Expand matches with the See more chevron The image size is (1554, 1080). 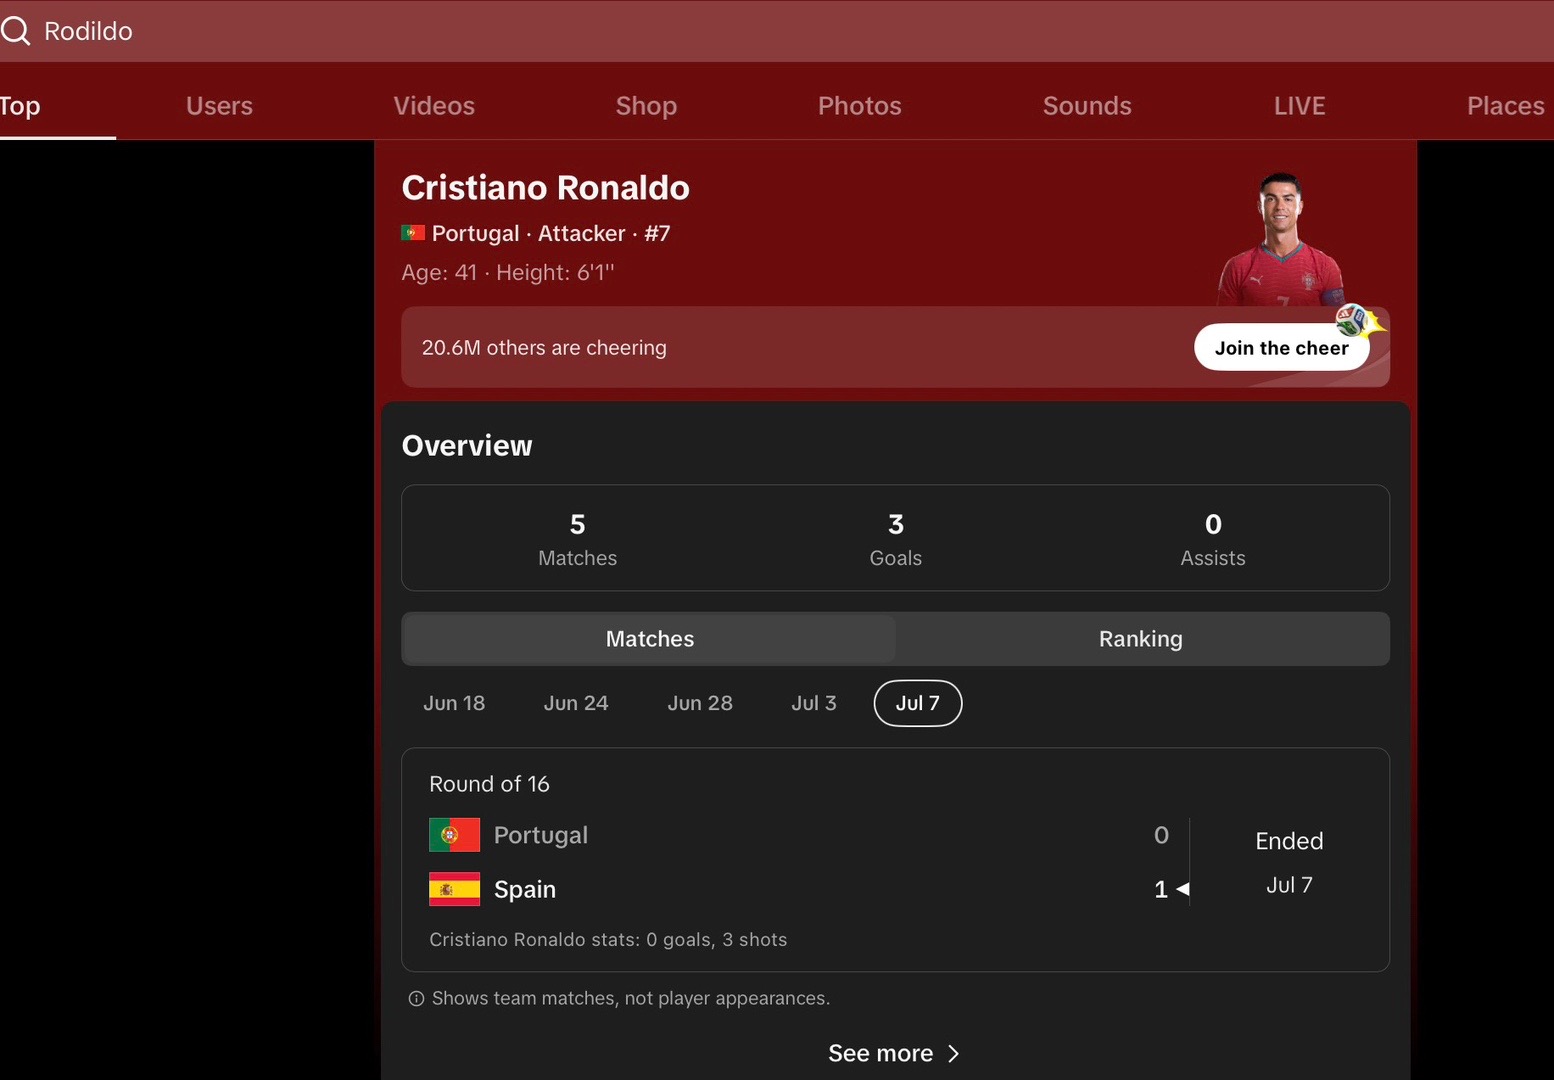953,1054
